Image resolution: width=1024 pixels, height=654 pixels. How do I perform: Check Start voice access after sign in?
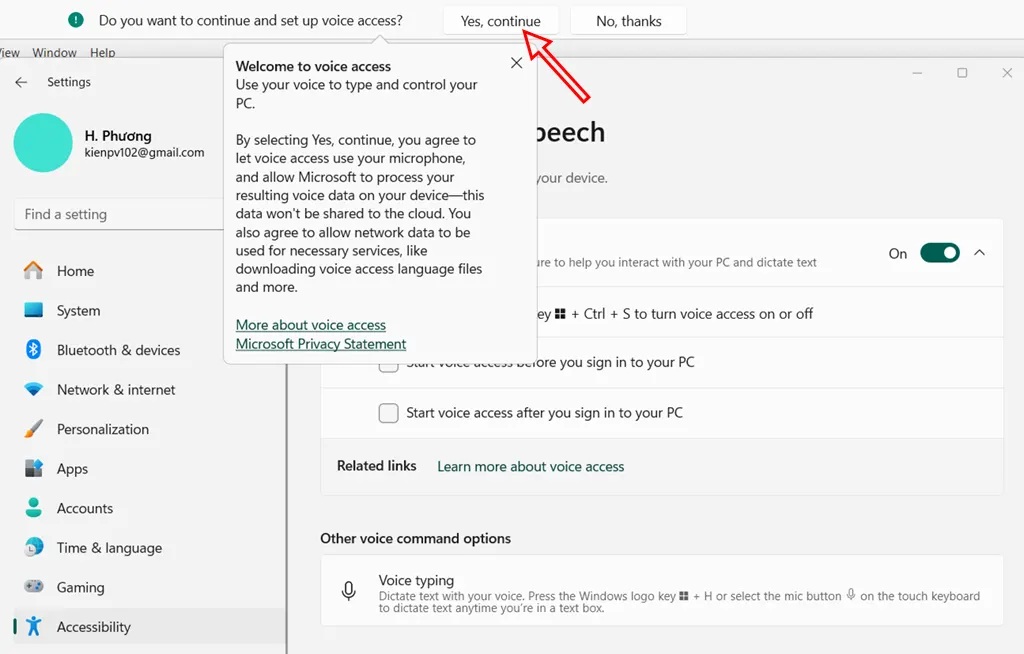388,413
